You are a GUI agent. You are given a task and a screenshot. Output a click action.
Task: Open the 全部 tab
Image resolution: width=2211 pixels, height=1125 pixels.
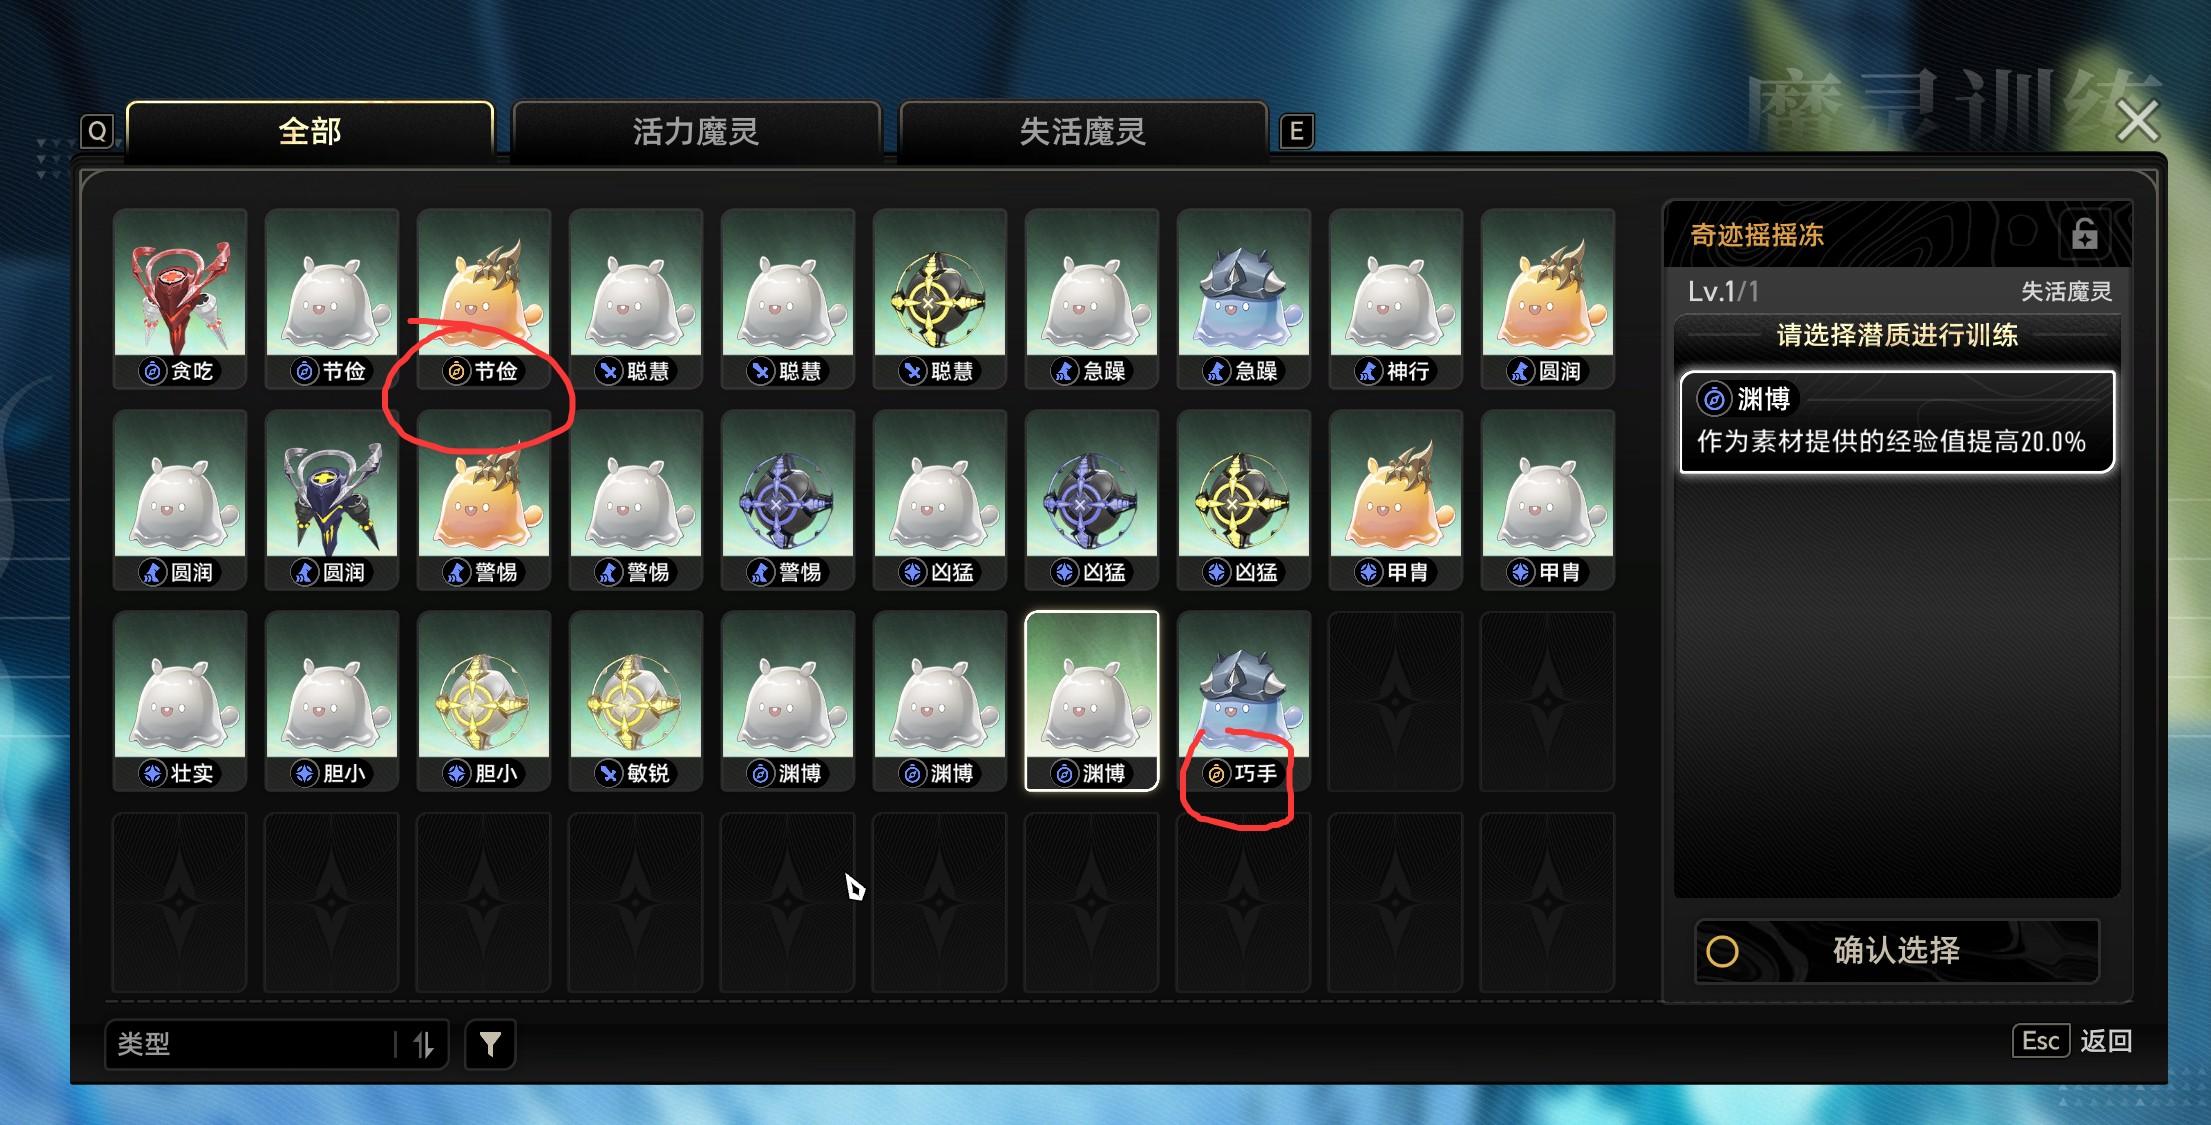(310, 131)
